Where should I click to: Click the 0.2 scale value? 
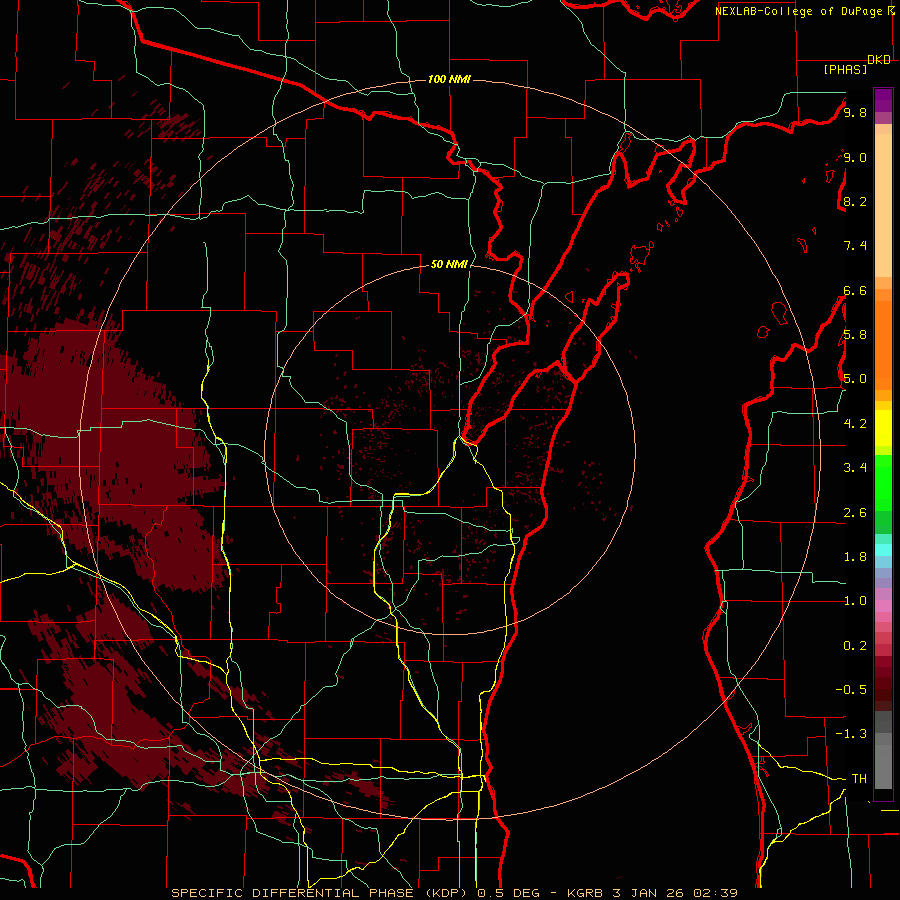(x=855, y=646)
